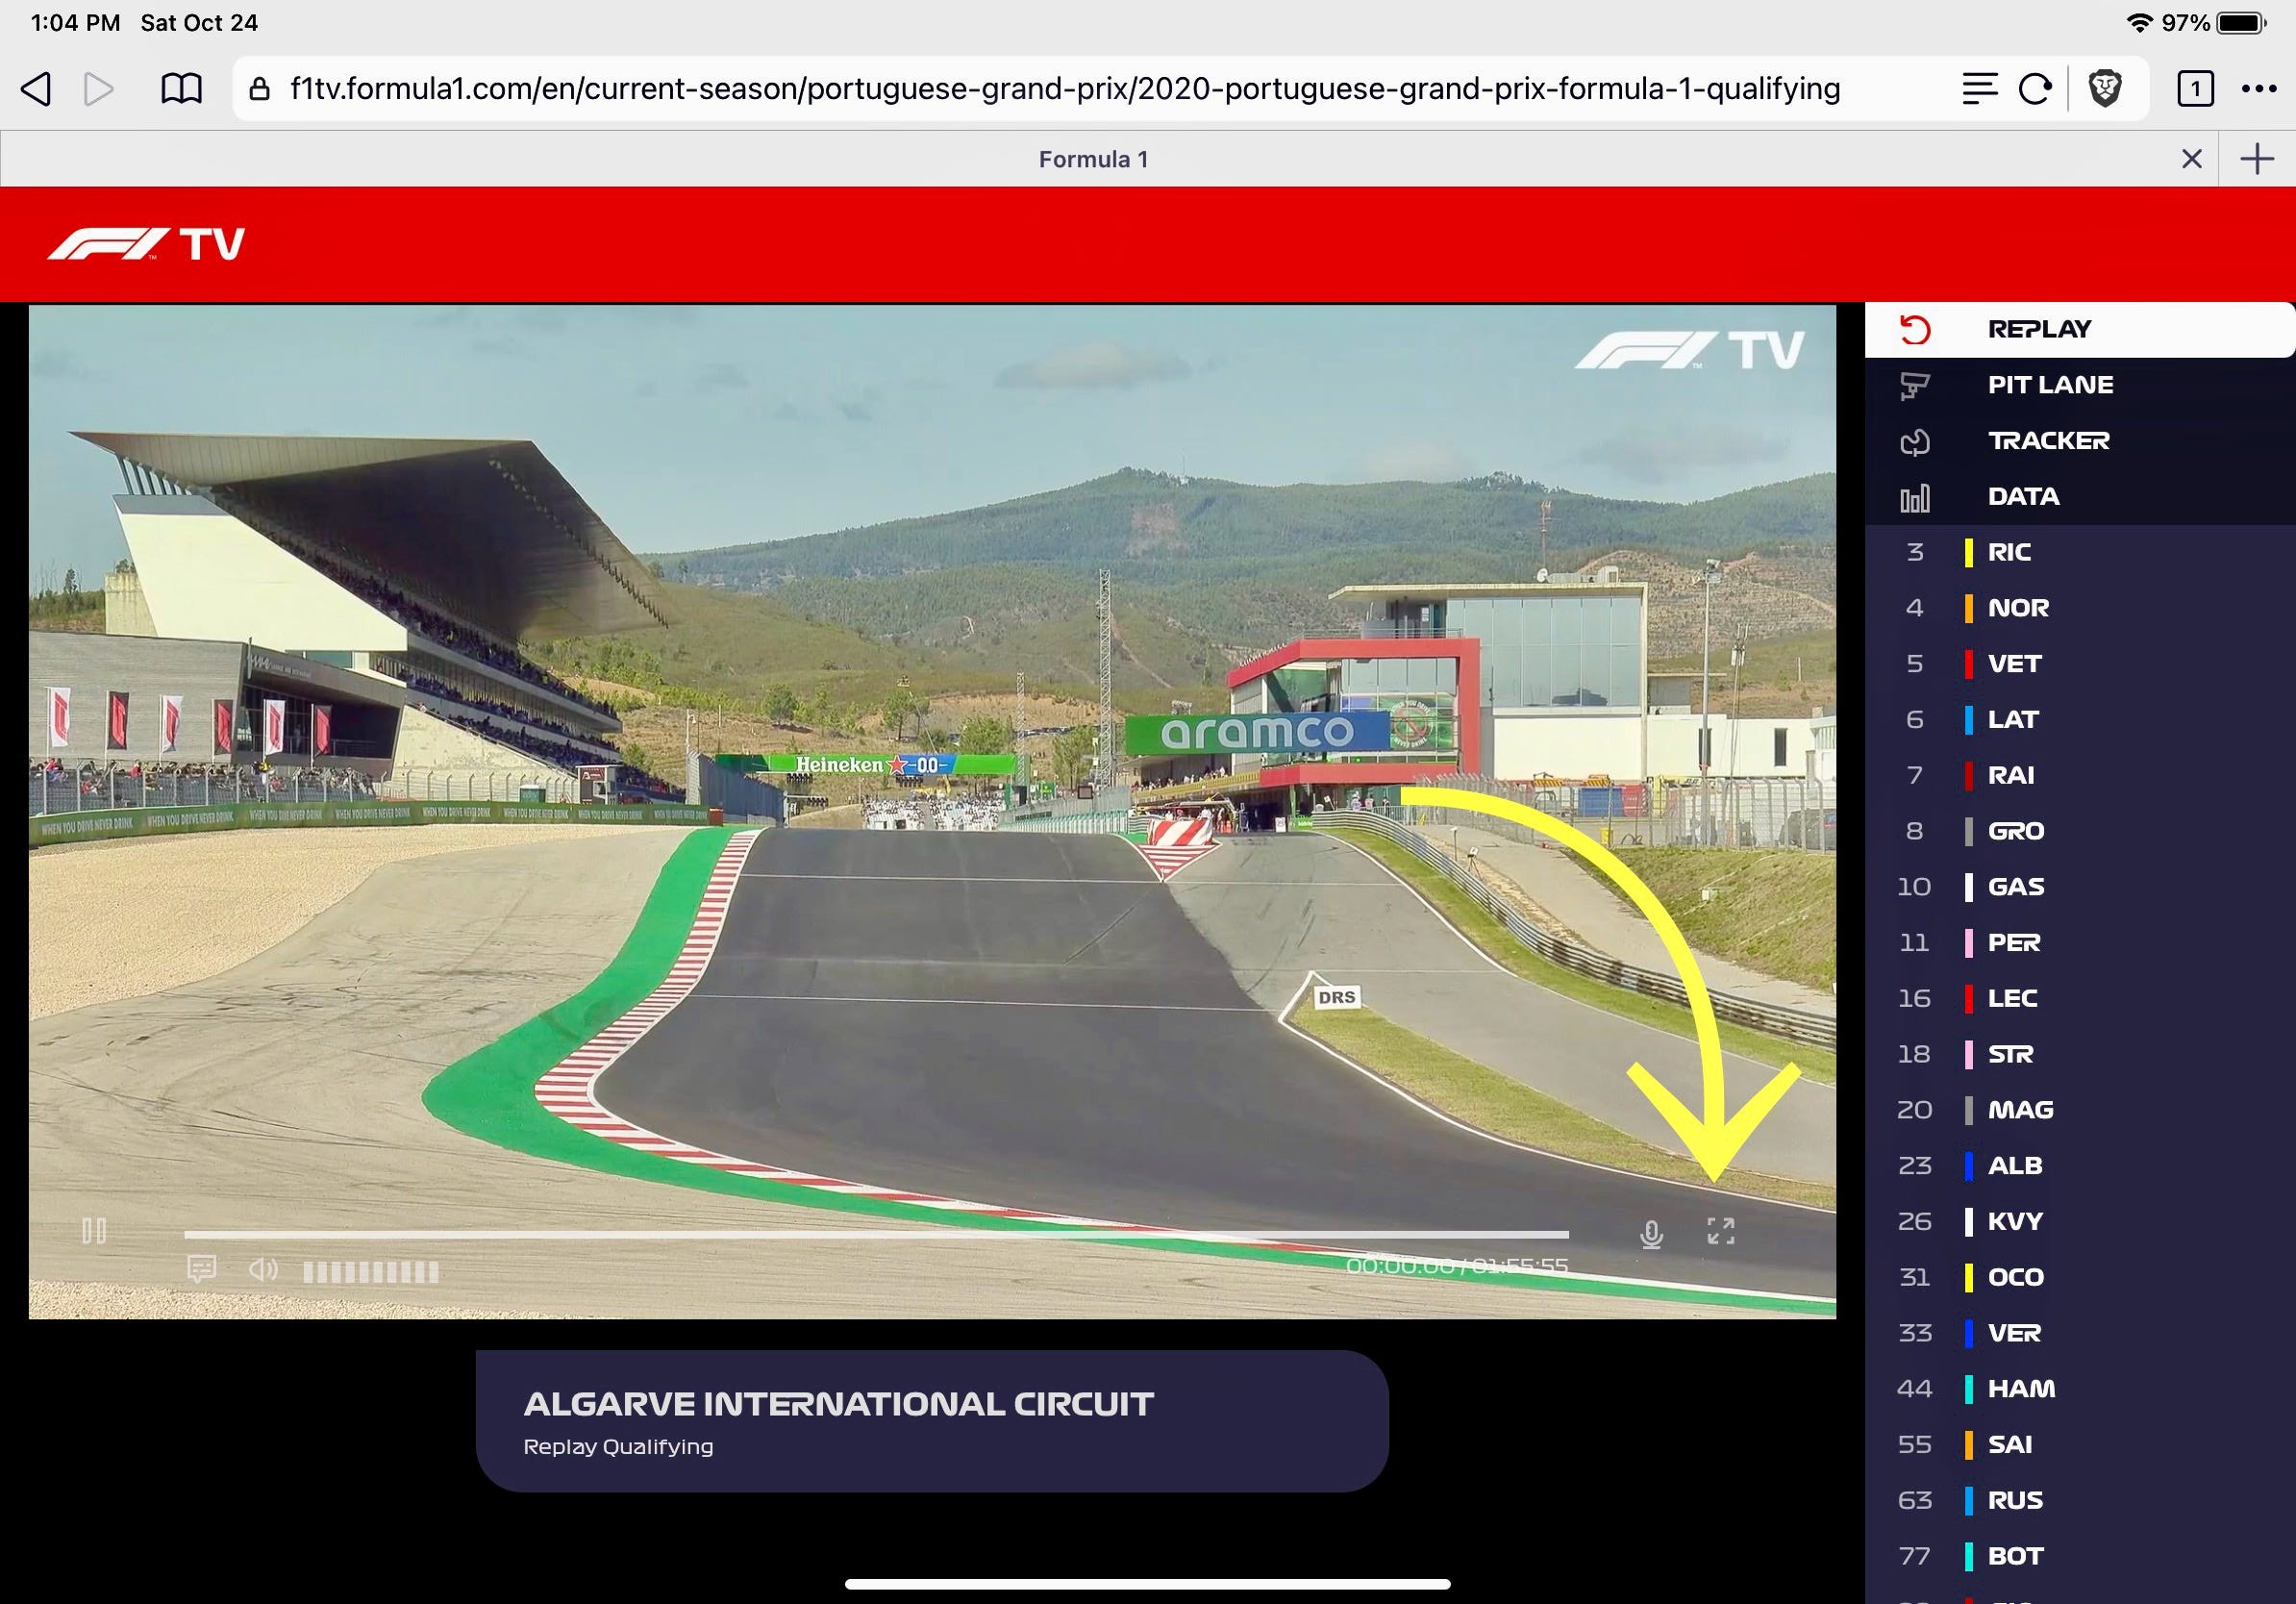Select BOT onboard camera
Viewport: 2296px width, 1604px height.
[2080, 1557]
